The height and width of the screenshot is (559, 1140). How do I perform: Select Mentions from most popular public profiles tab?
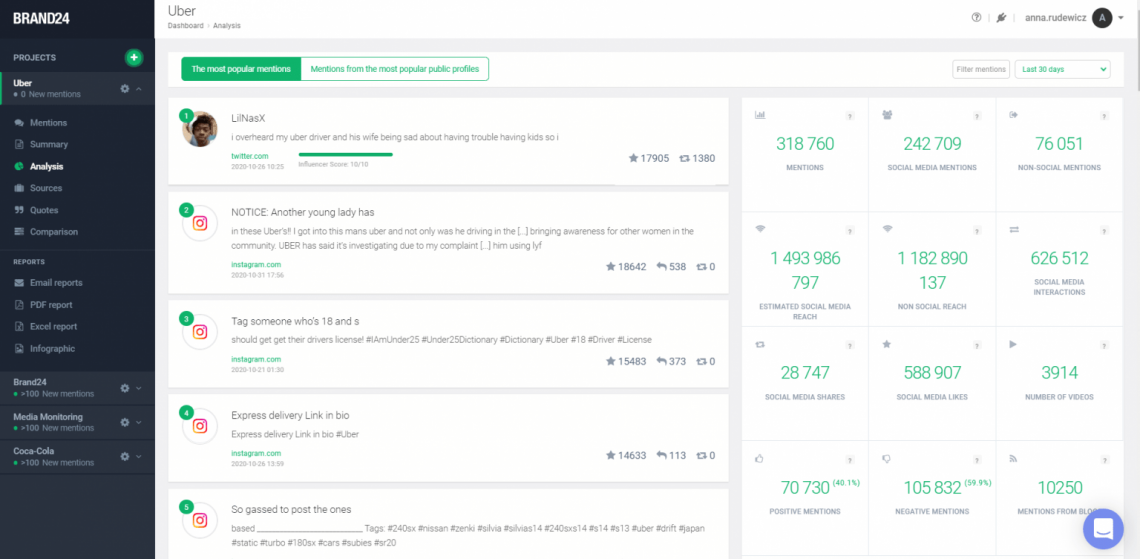click(394, 69)
